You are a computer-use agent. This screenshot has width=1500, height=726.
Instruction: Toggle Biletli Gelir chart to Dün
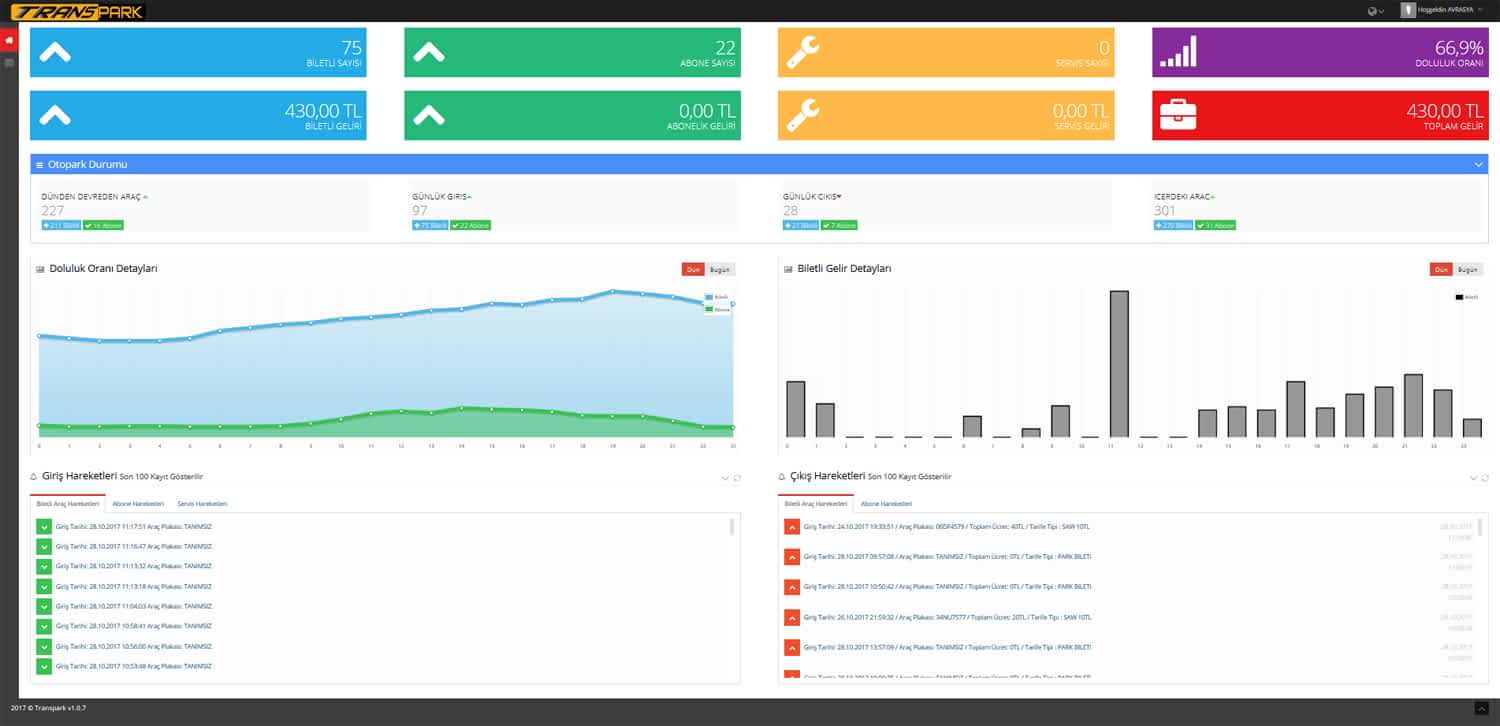point(1441,269)
